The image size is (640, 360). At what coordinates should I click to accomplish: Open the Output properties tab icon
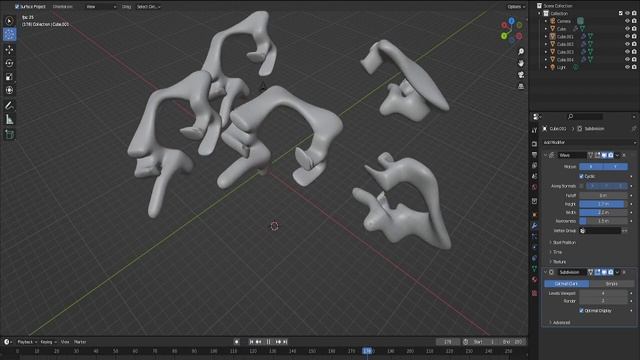click(x=534, y=155)
